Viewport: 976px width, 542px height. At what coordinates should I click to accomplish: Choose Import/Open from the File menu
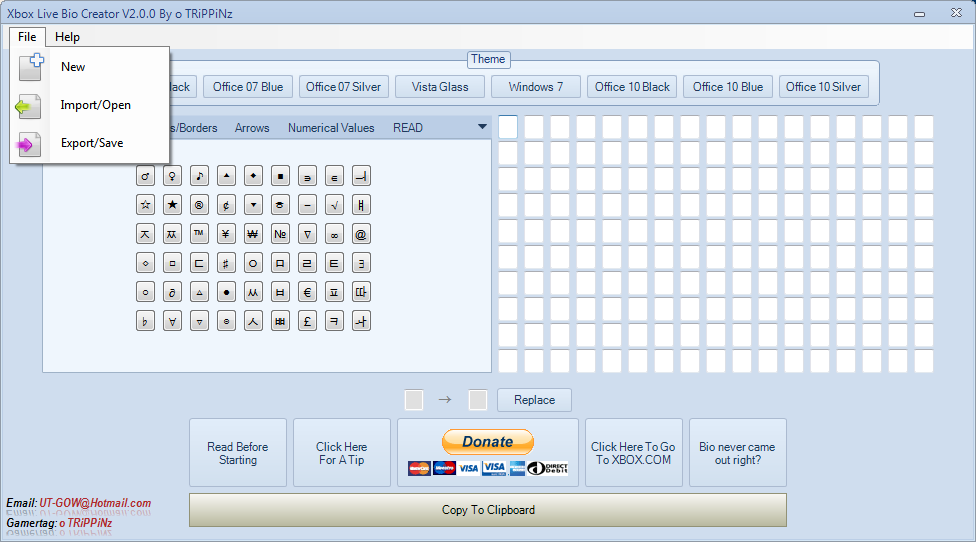[90, 105]
